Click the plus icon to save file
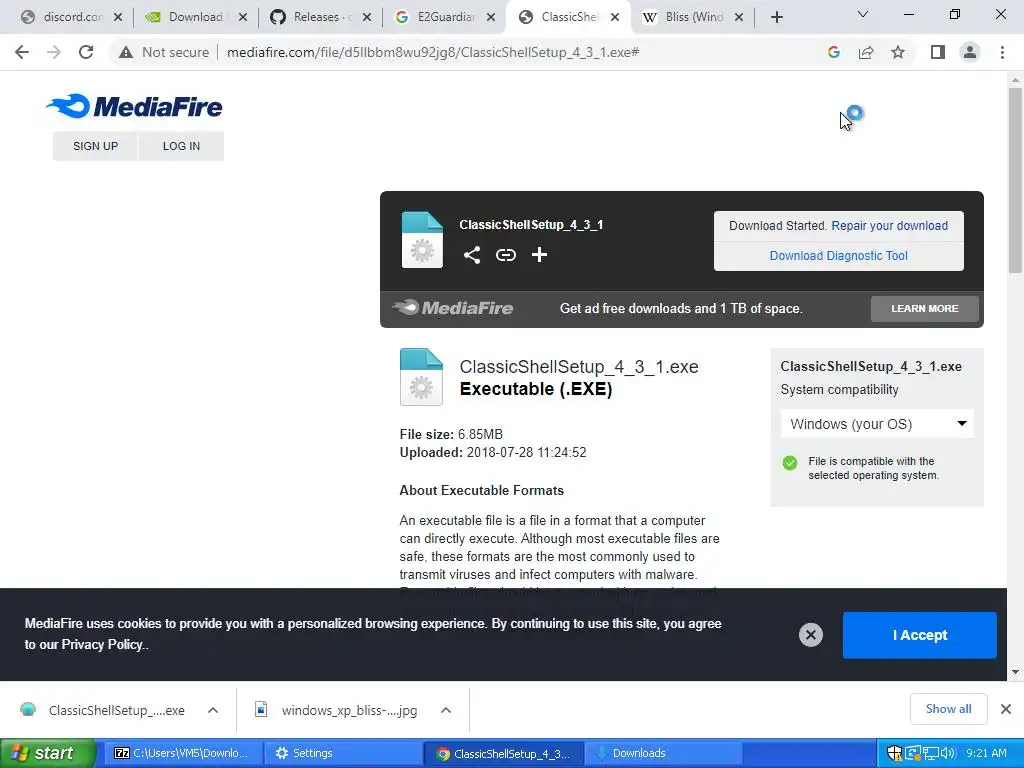The image size is (1024, 768). pyautogui.click(x=539, y=255)
